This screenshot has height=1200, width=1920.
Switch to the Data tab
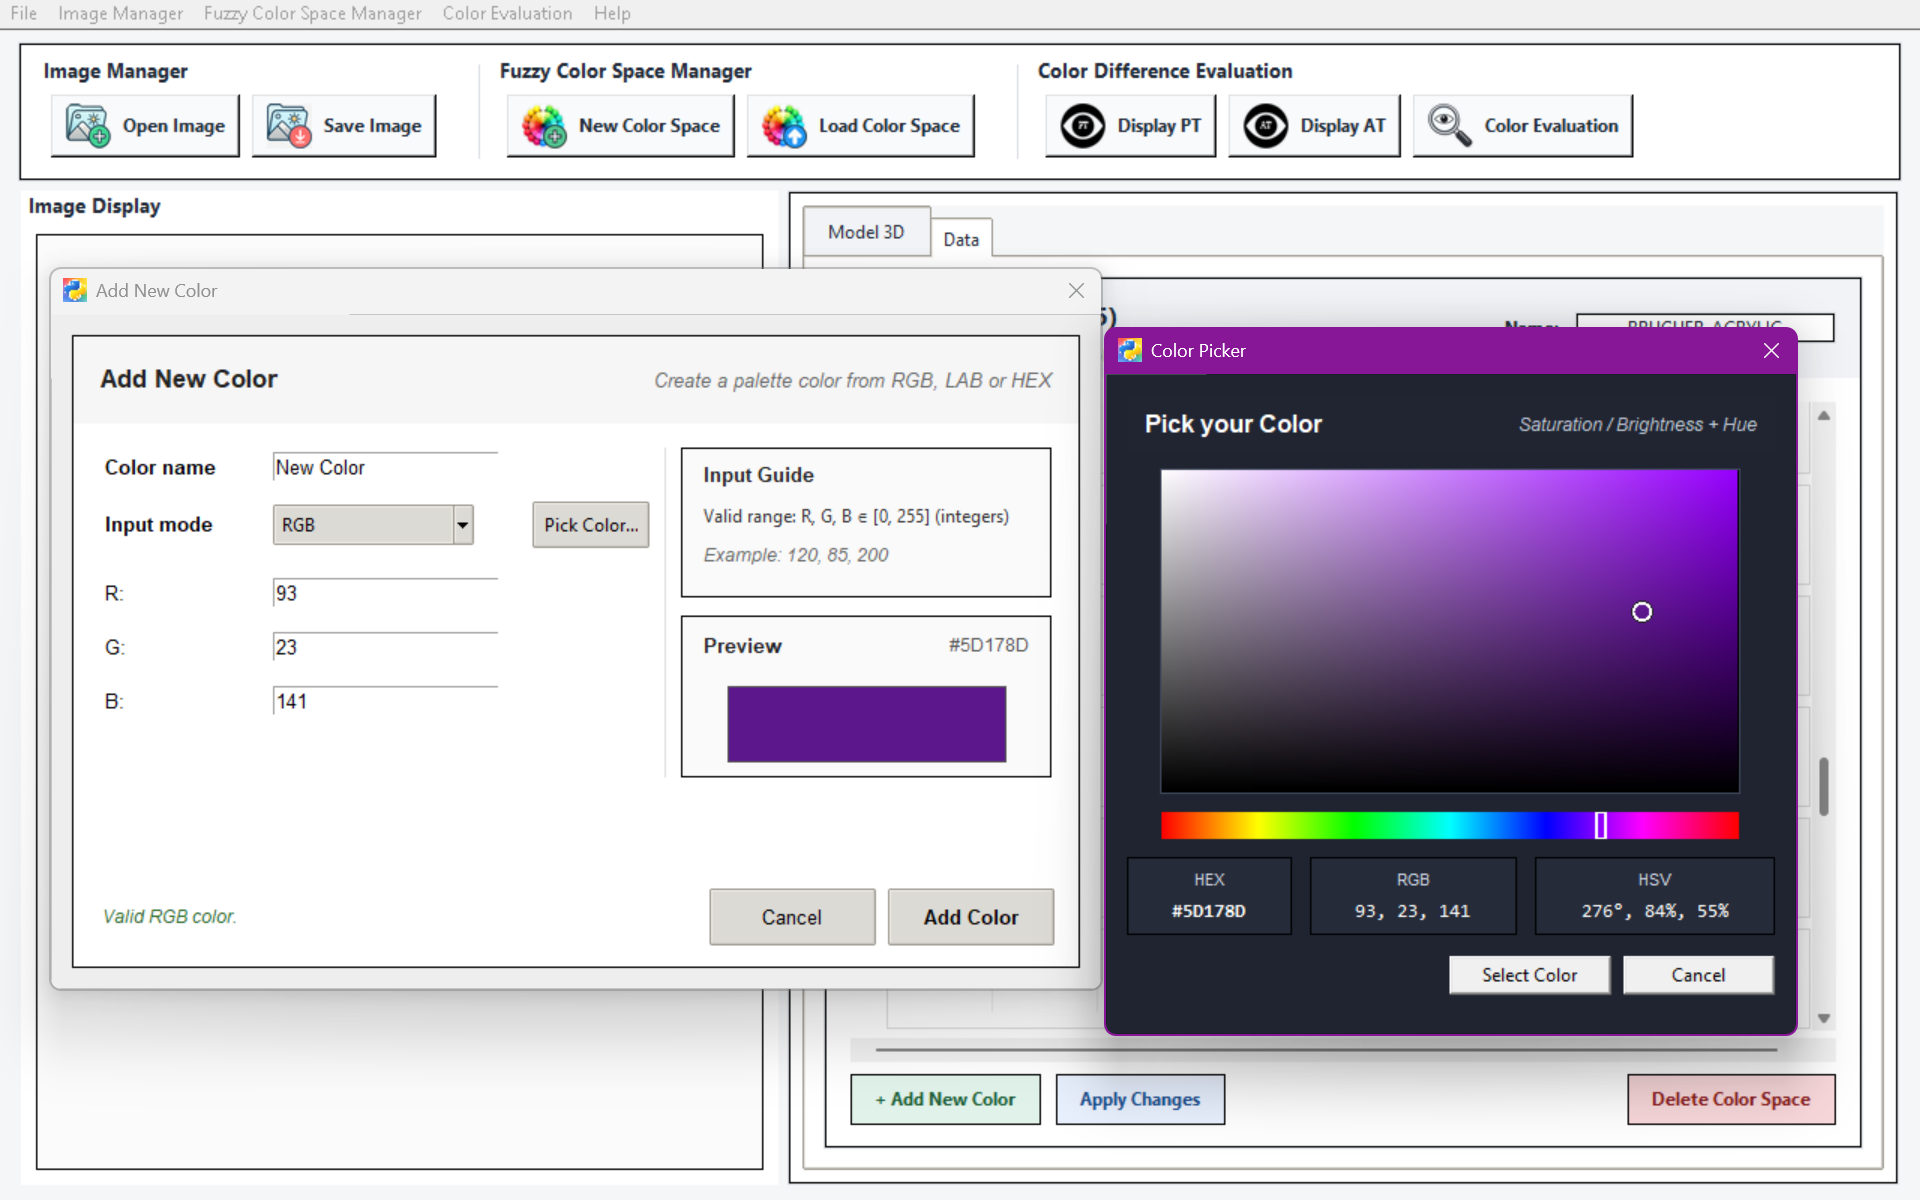(x=961, y=239)
